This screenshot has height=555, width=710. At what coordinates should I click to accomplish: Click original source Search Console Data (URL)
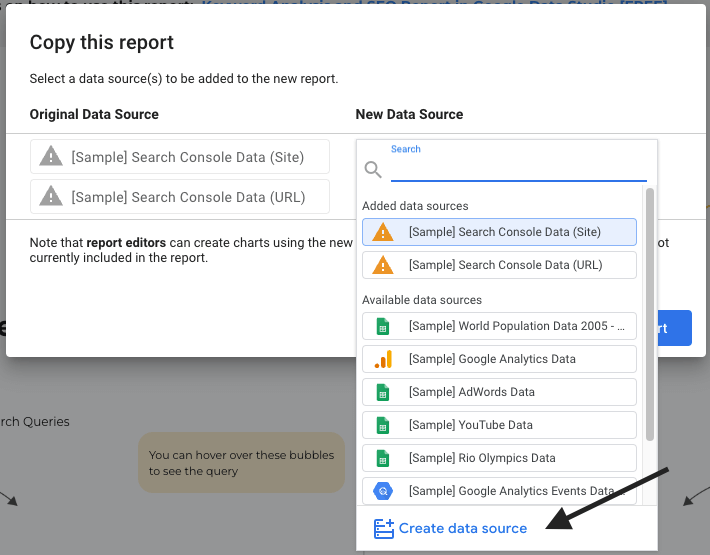coord(180,196)
